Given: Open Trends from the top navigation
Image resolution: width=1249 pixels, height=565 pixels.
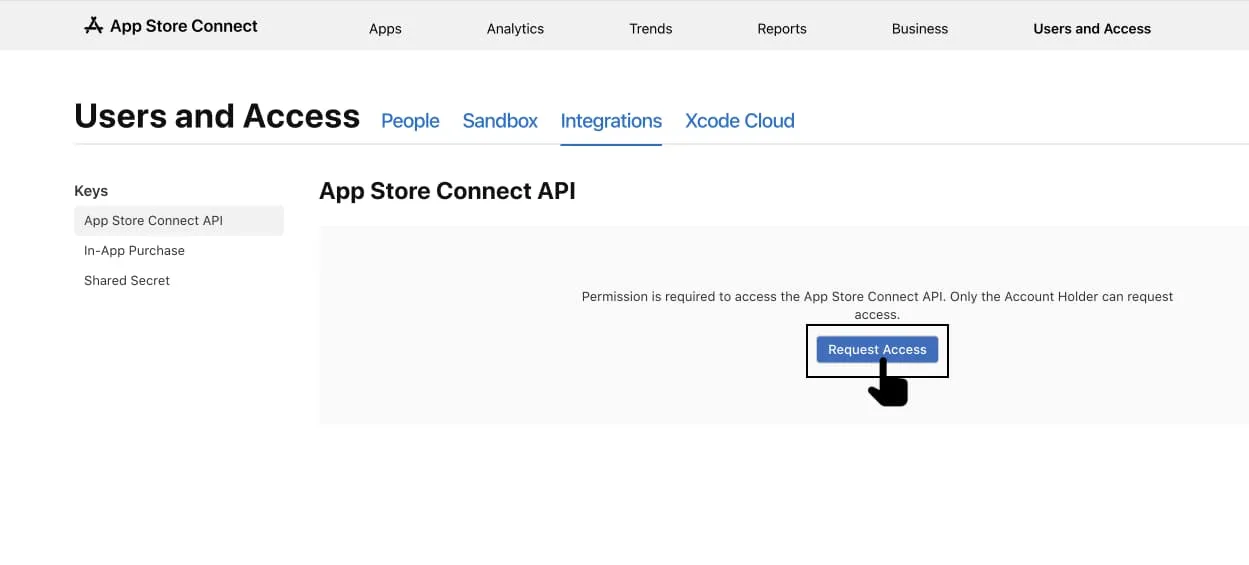Looking at the screenshot, I should pyautogui.click(x=650, y=29).
